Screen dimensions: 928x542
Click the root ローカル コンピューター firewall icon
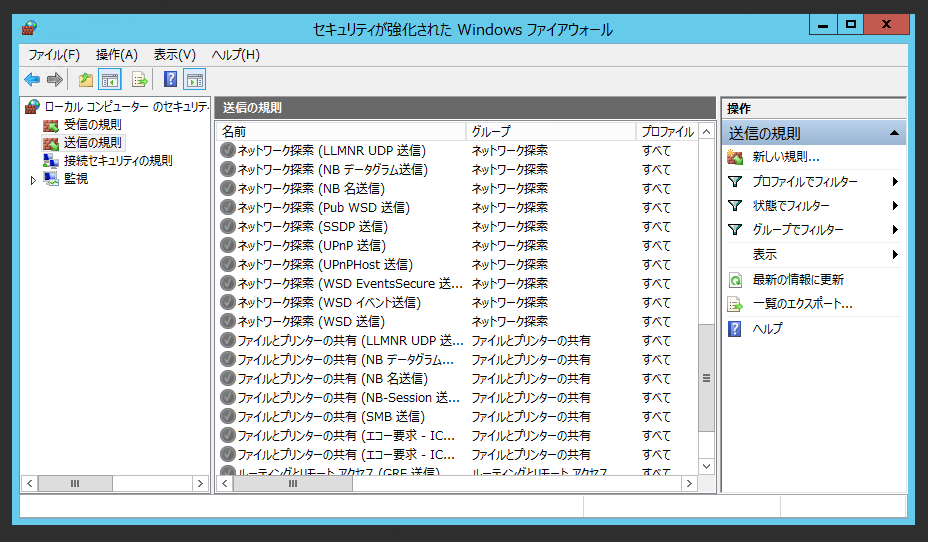coord(33,107)
